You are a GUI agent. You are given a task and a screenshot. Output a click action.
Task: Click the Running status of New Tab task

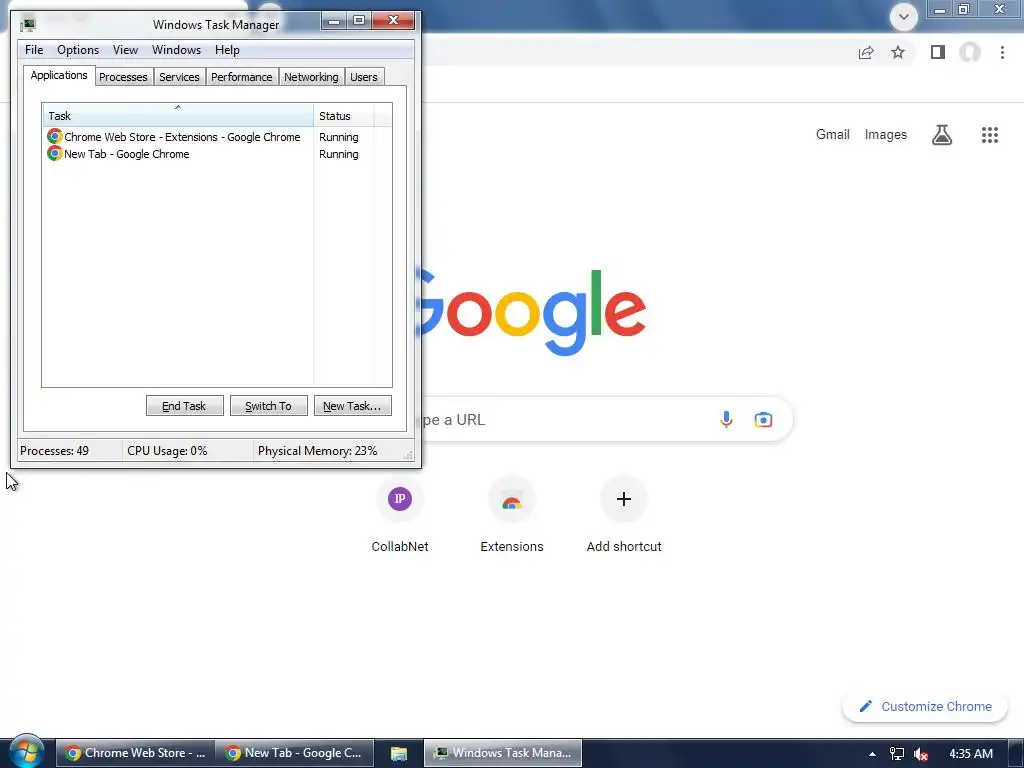click(338, 154)
